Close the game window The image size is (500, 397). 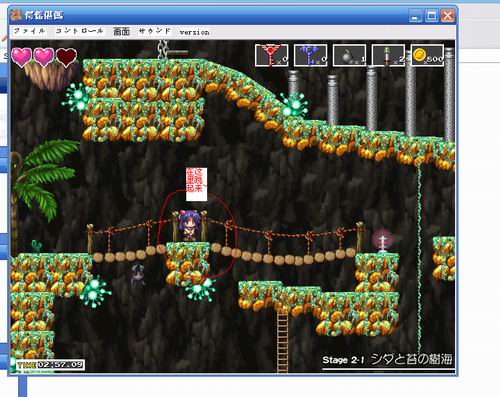tap(448, 16)
